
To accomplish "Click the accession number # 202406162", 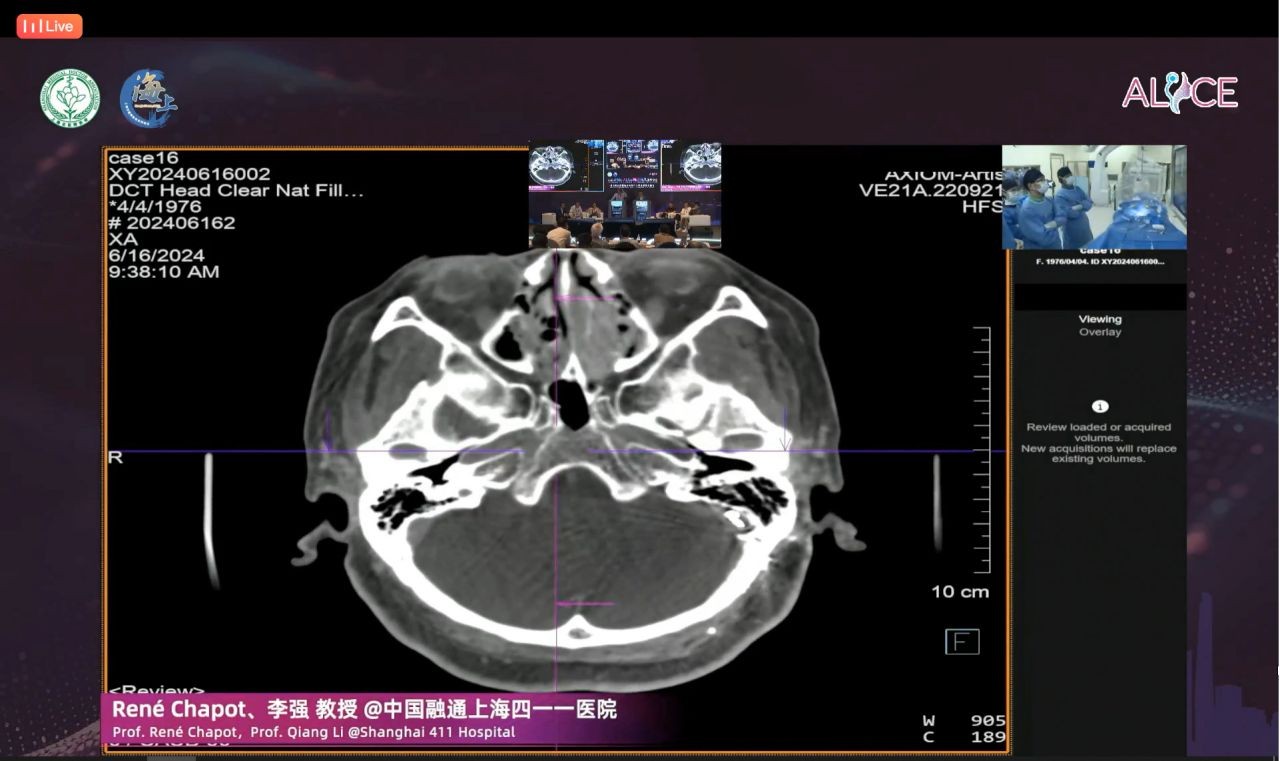I will point(172,223).
